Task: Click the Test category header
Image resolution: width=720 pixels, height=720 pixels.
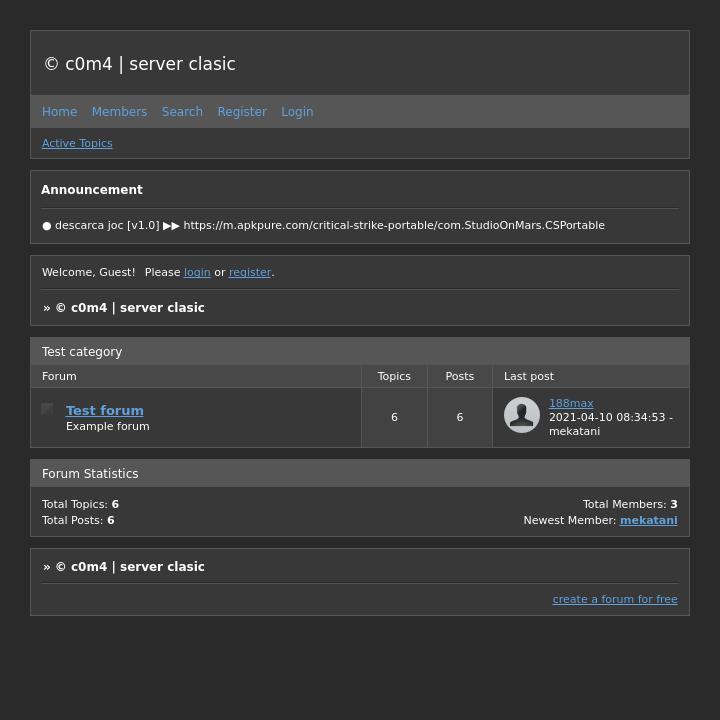Action: pos(82,352)
